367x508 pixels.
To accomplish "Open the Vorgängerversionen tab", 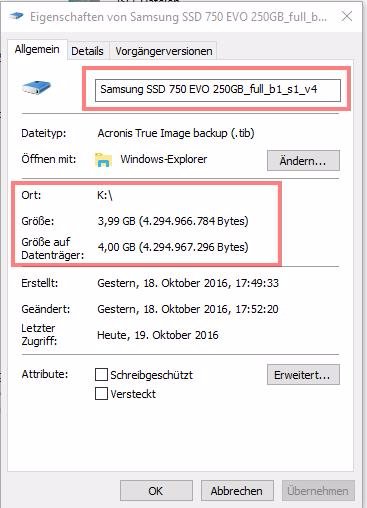I will 164,51.
